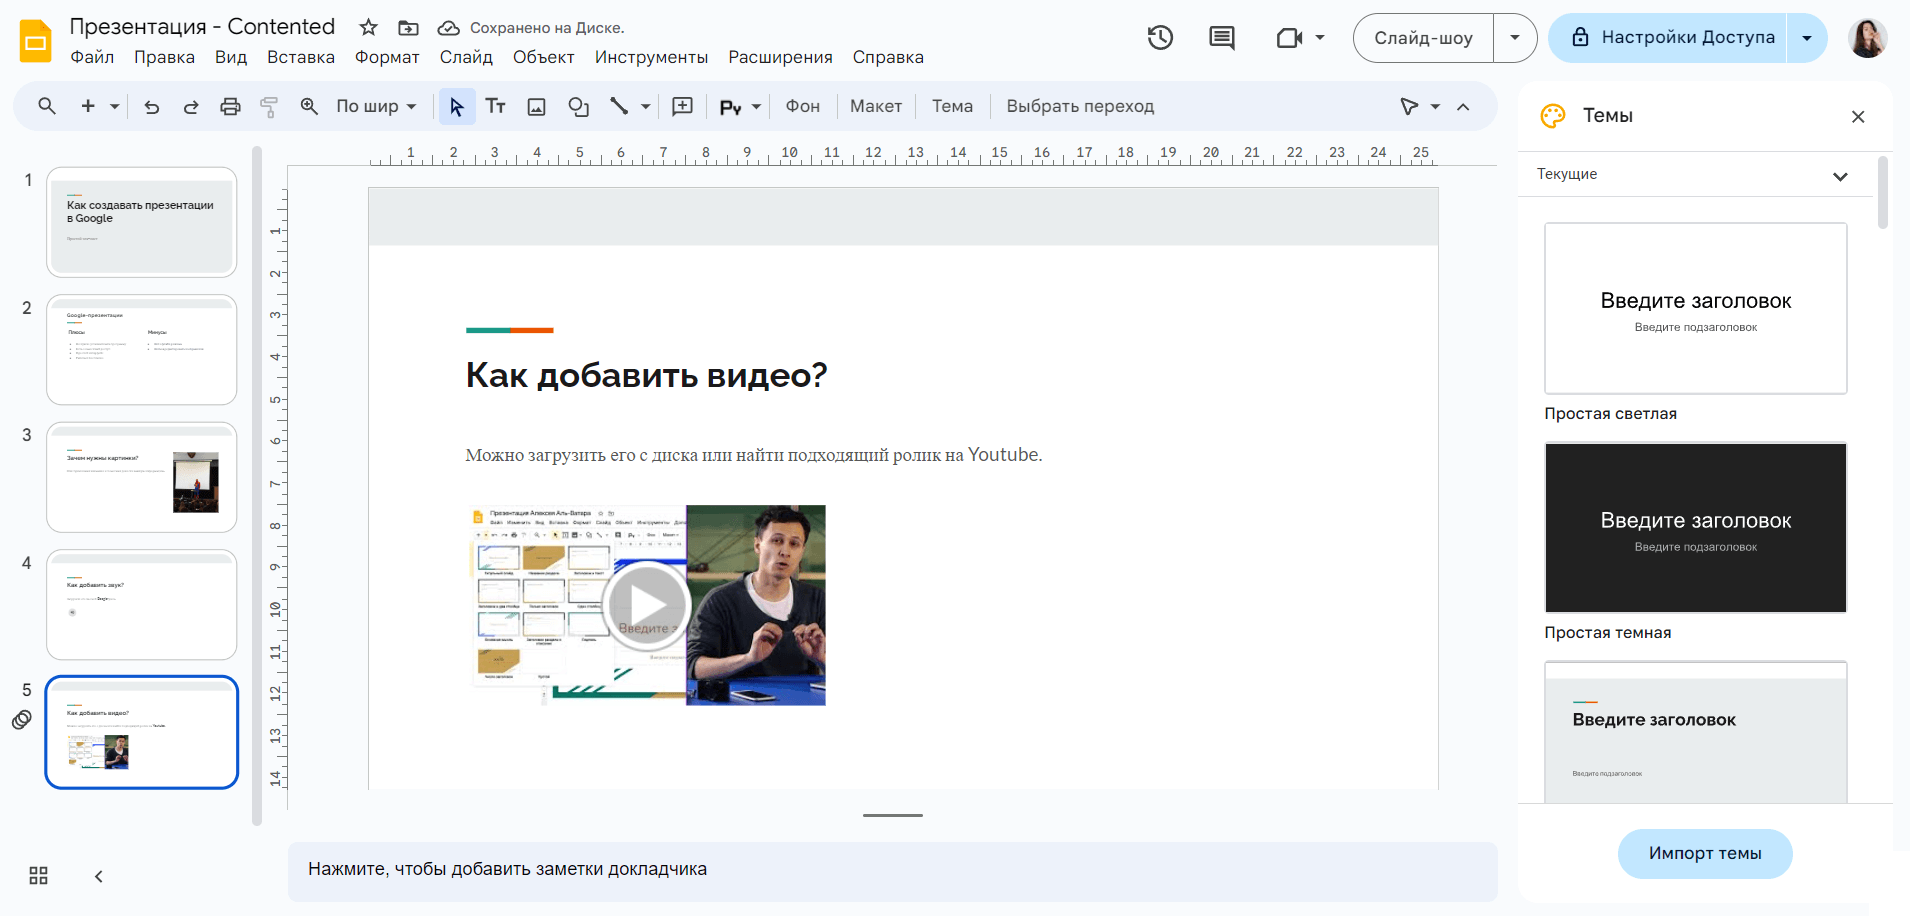Expand line tool options arrow
Screen dimensions: 1910x916
tap(645, 106)
